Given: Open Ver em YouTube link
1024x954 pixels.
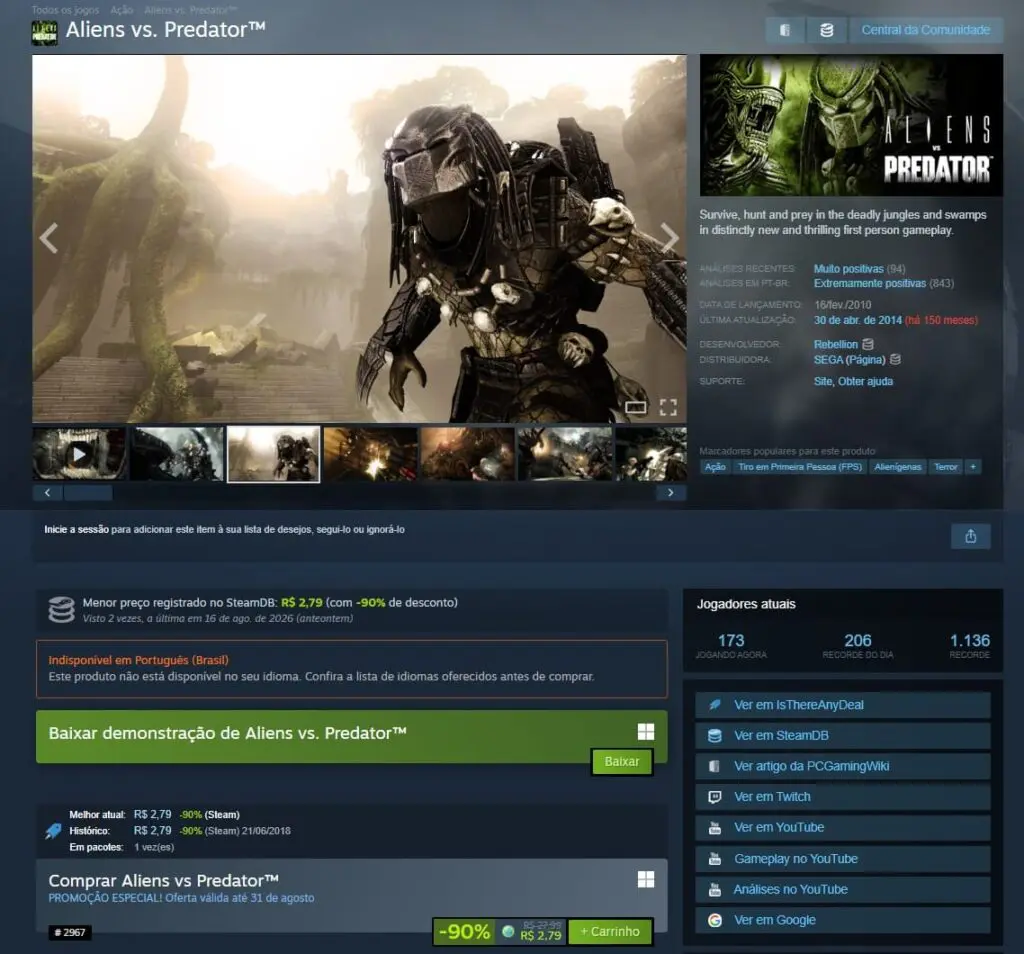Looking at the screenshot, I should point(842,827).
